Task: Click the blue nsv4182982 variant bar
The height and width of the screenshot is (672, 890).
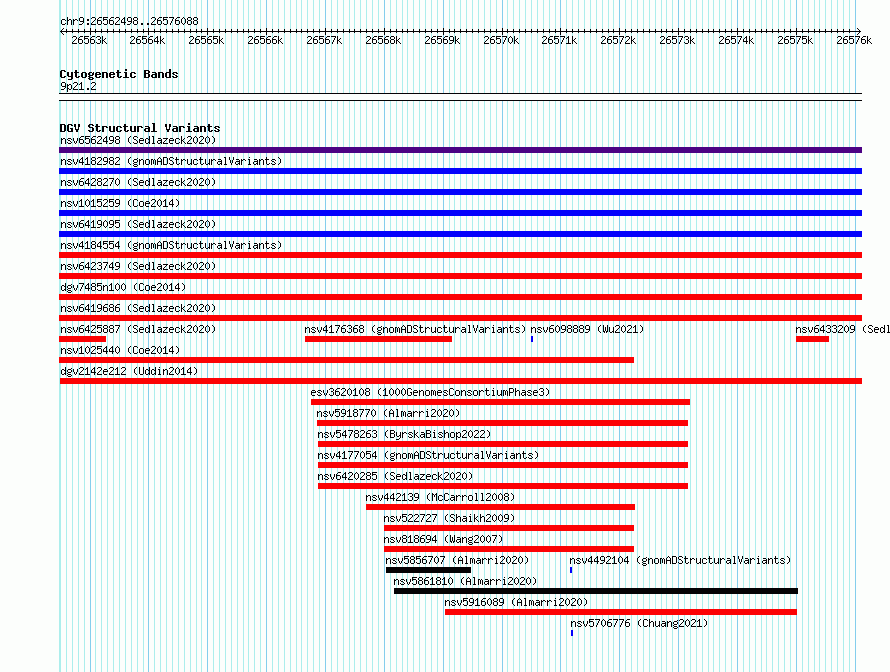Action: (460, 171)
